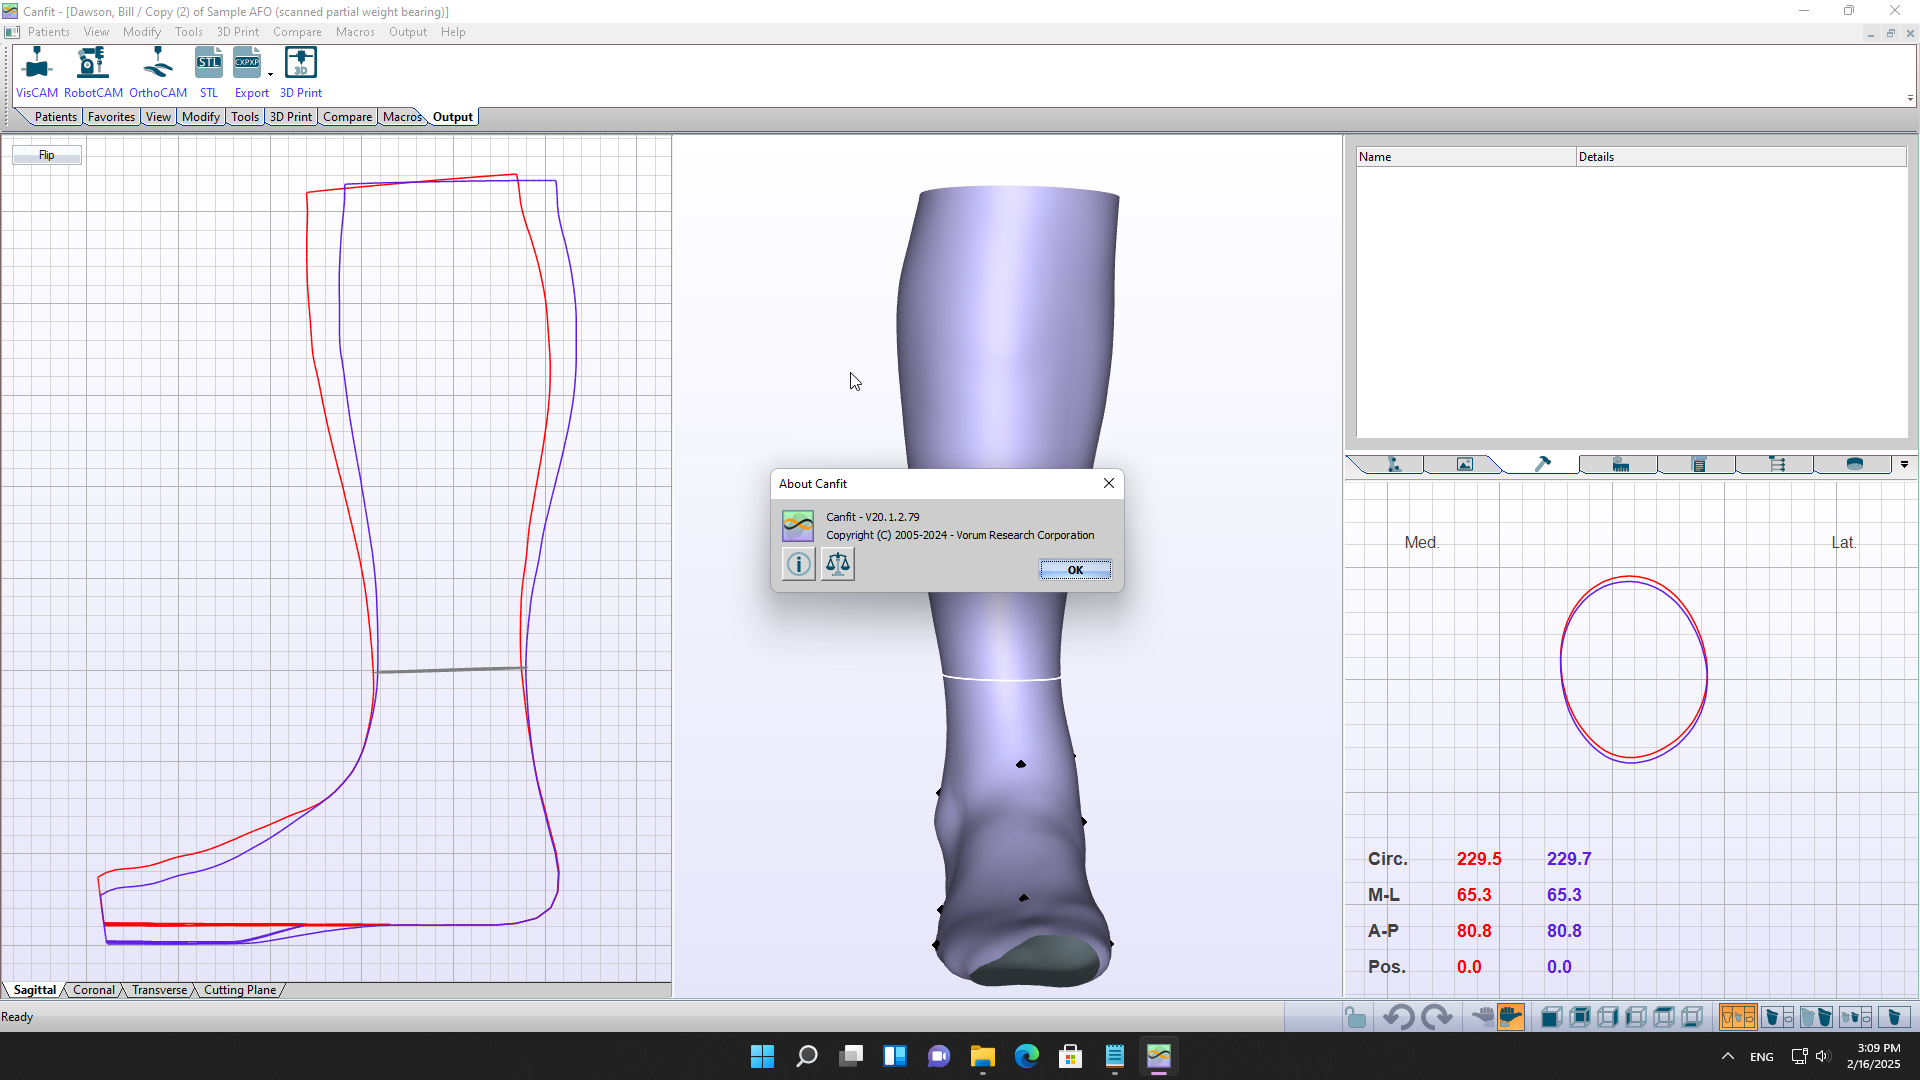
Task: Toggle shape plus cross-section layout
Action: coord(1778,1018)
